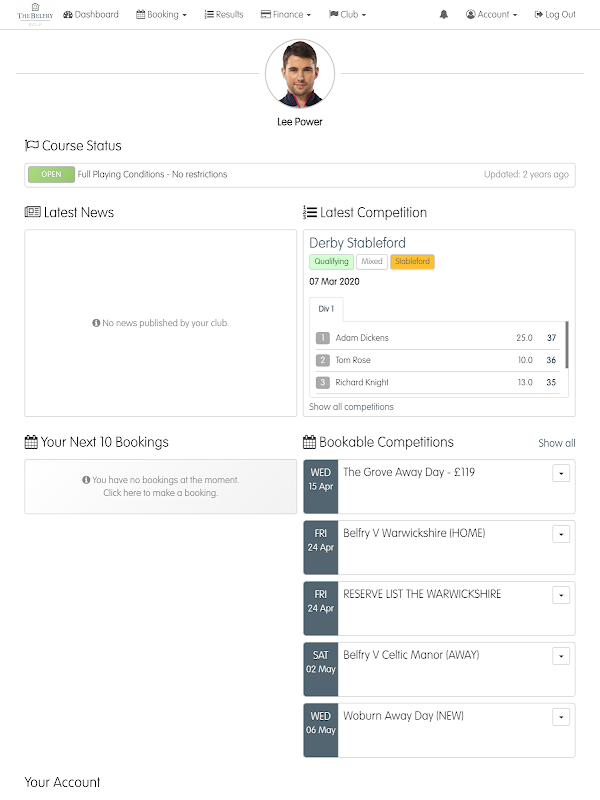
Task: Click the Latest News newspaper icon
Action: (32, 212)
